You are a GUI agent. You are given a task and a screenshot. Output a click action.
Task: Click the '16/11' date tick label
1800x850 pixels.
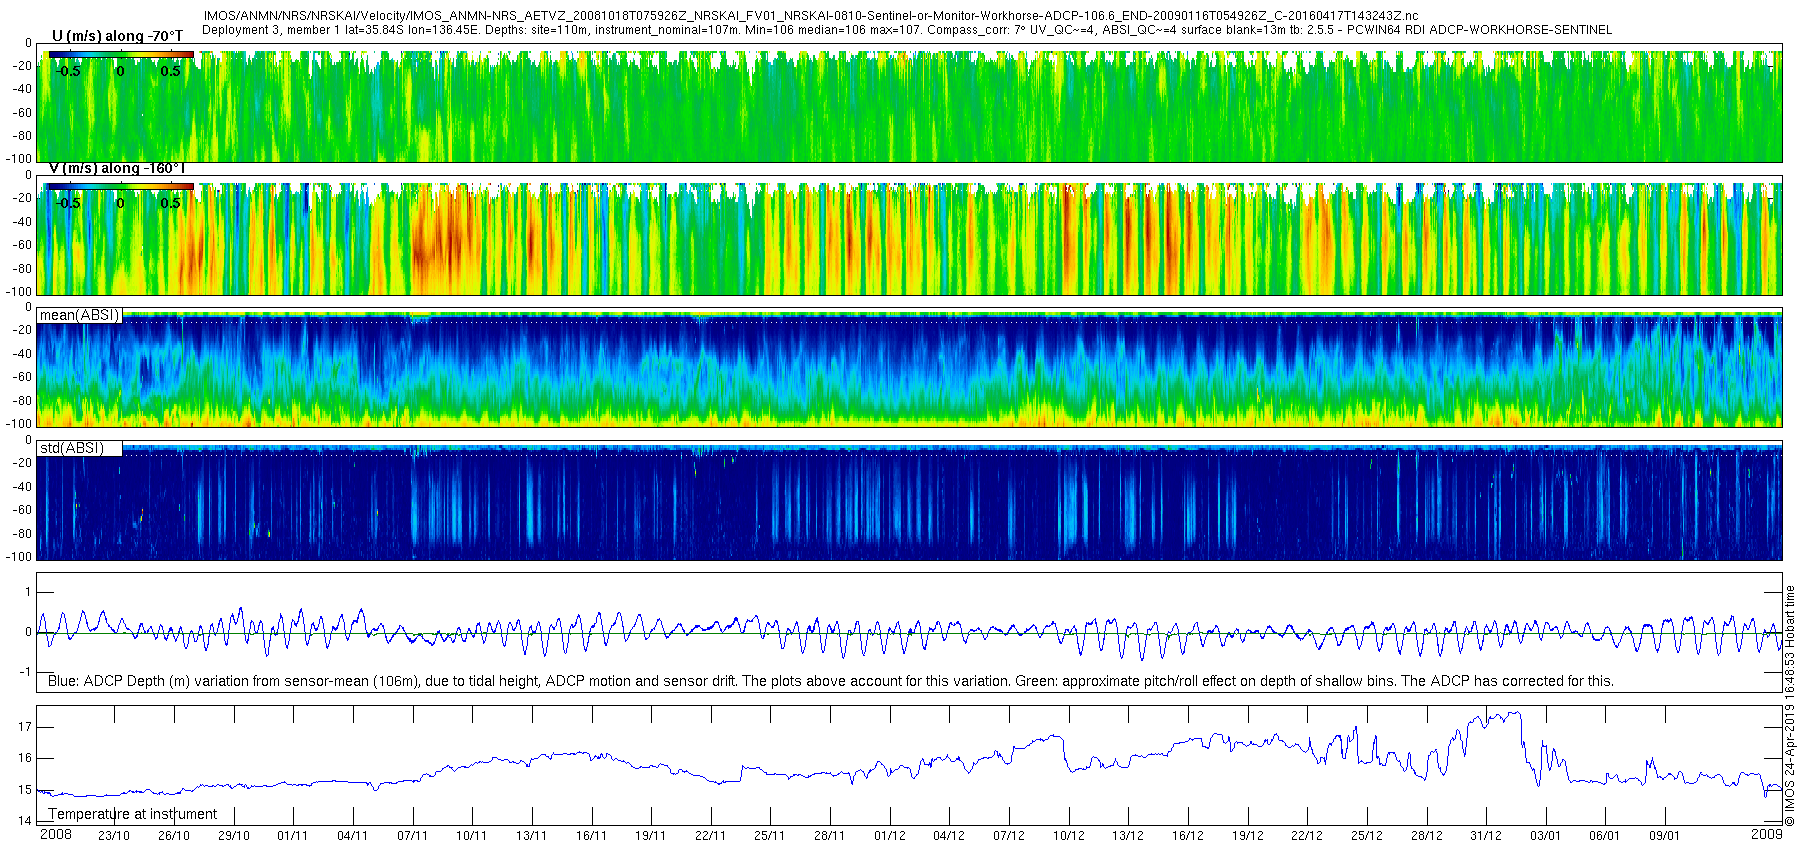(592, 836)
